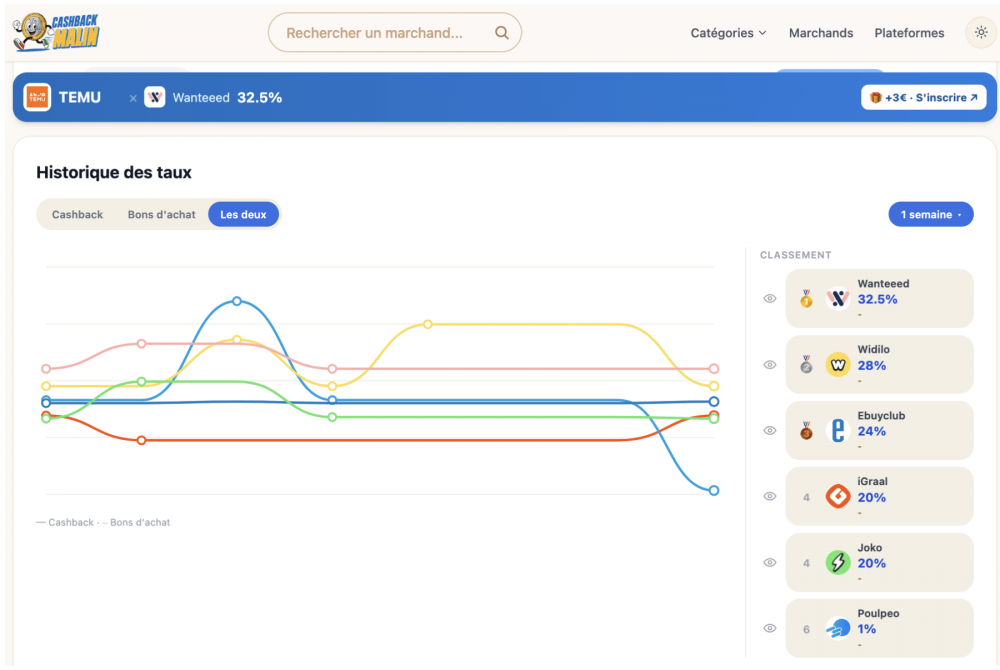Viewport: 1000px width, 670px height.
Task: Click the Poulpeo logo in ranking
Action: (837, 629)
